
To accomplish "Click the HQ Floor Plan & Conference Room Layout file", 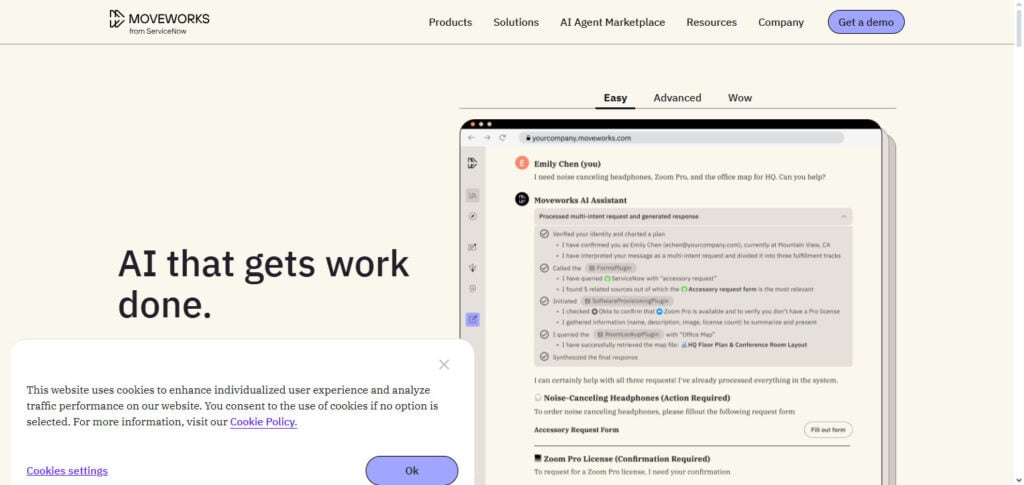I will (x=743, y=345).
